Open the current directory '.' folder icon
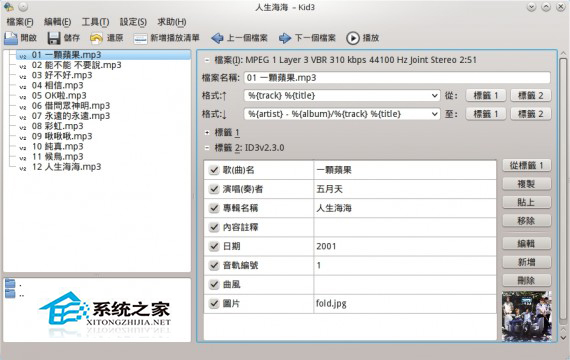Screen dimensions: 570x360 pos(10,283)
